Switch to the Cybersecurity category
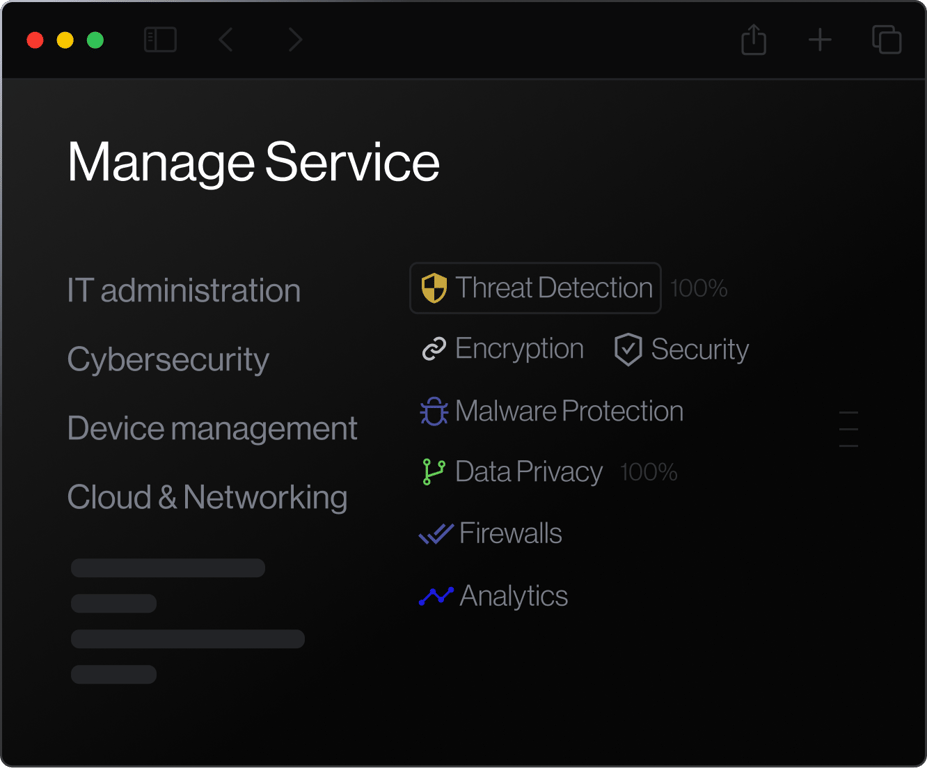 [x=167, y=359]
